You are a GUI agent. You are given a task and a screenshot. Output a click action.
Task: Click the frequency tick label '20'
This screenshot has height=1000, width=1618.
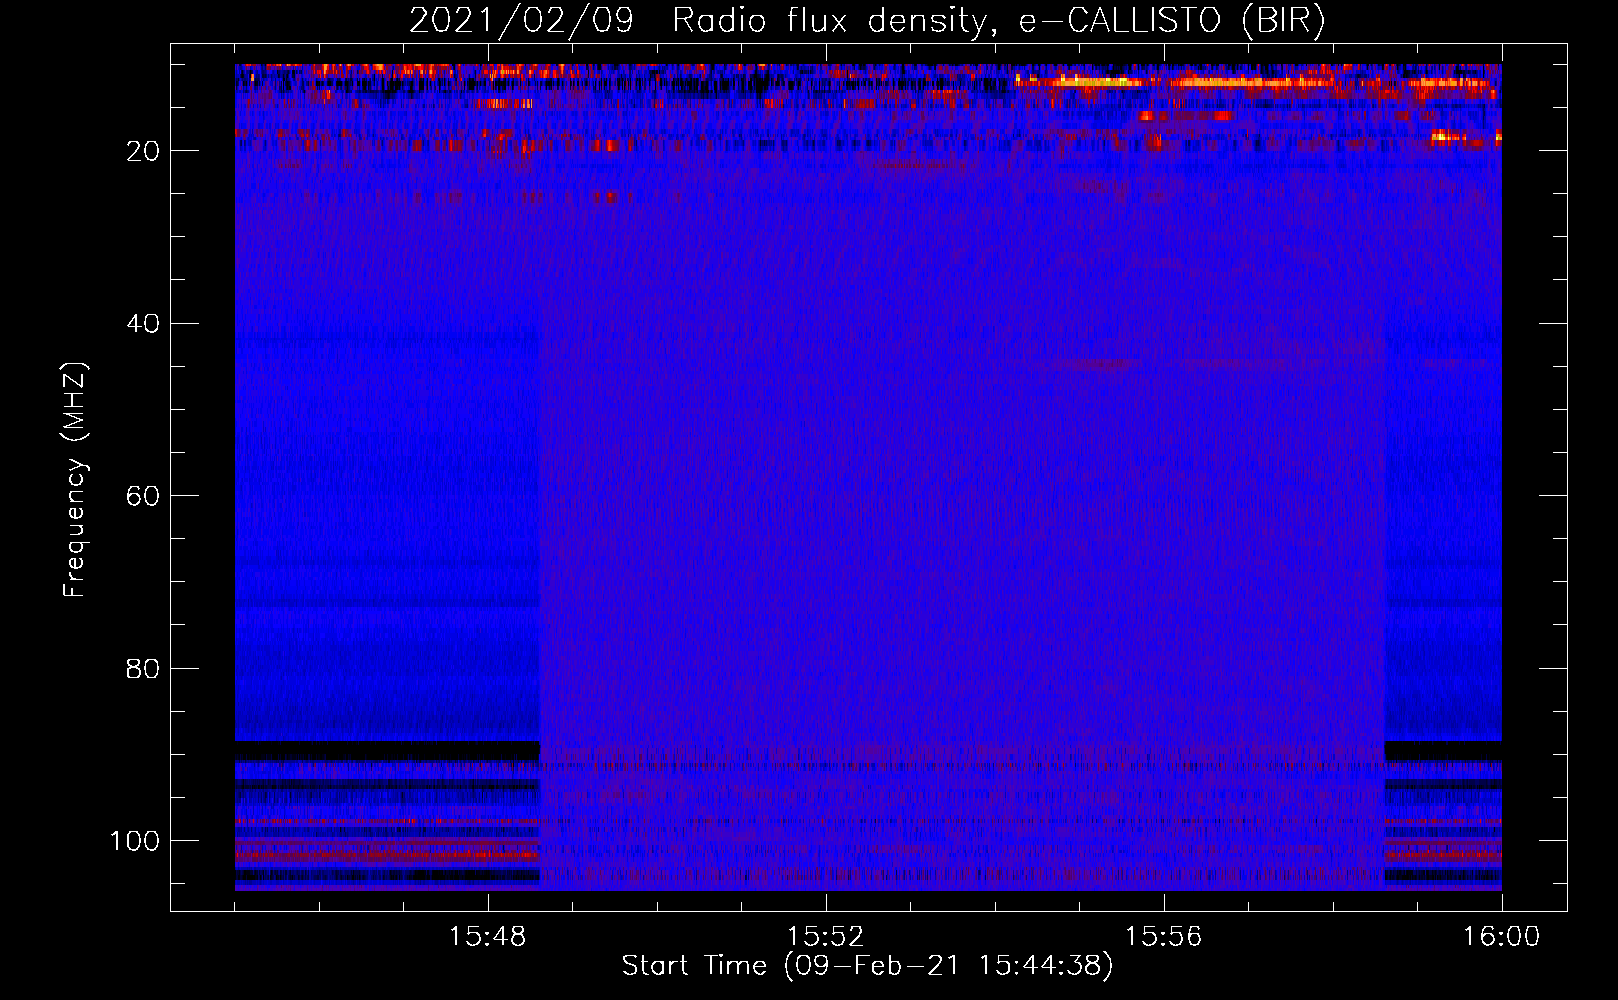(x=144, y=151)
